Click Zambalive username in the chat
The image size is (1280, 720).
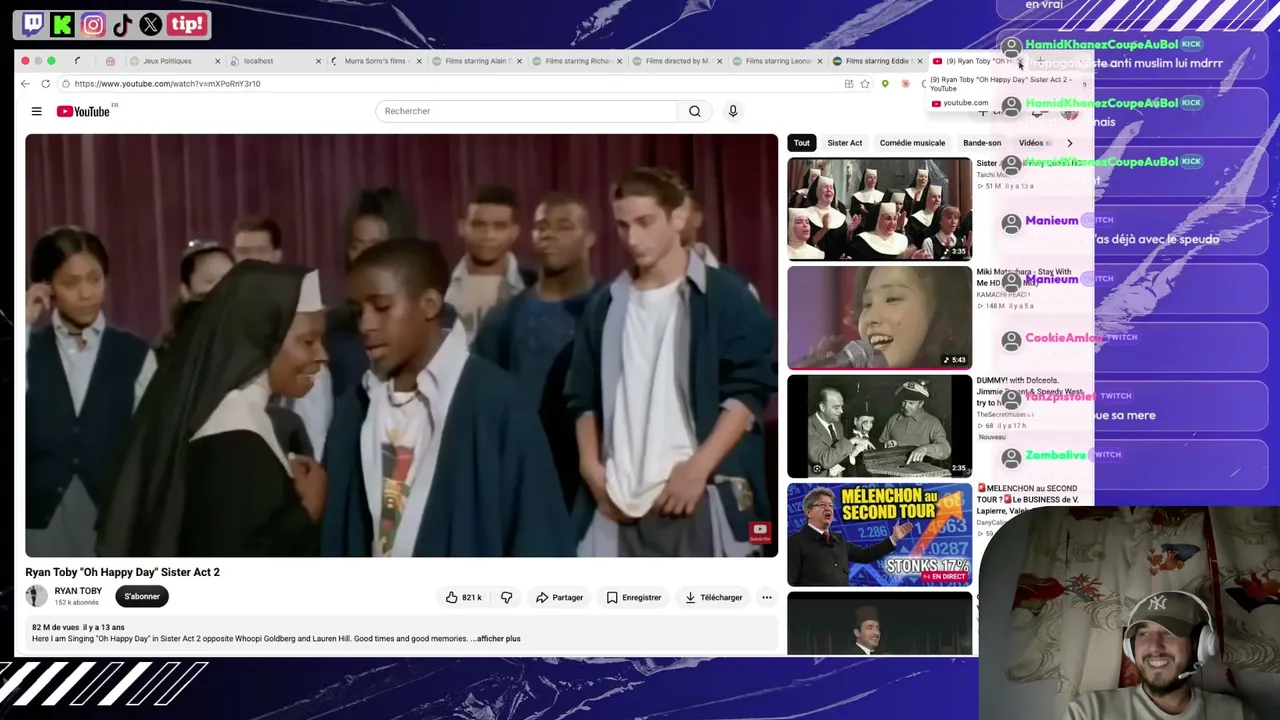[x=1055, y=456]
